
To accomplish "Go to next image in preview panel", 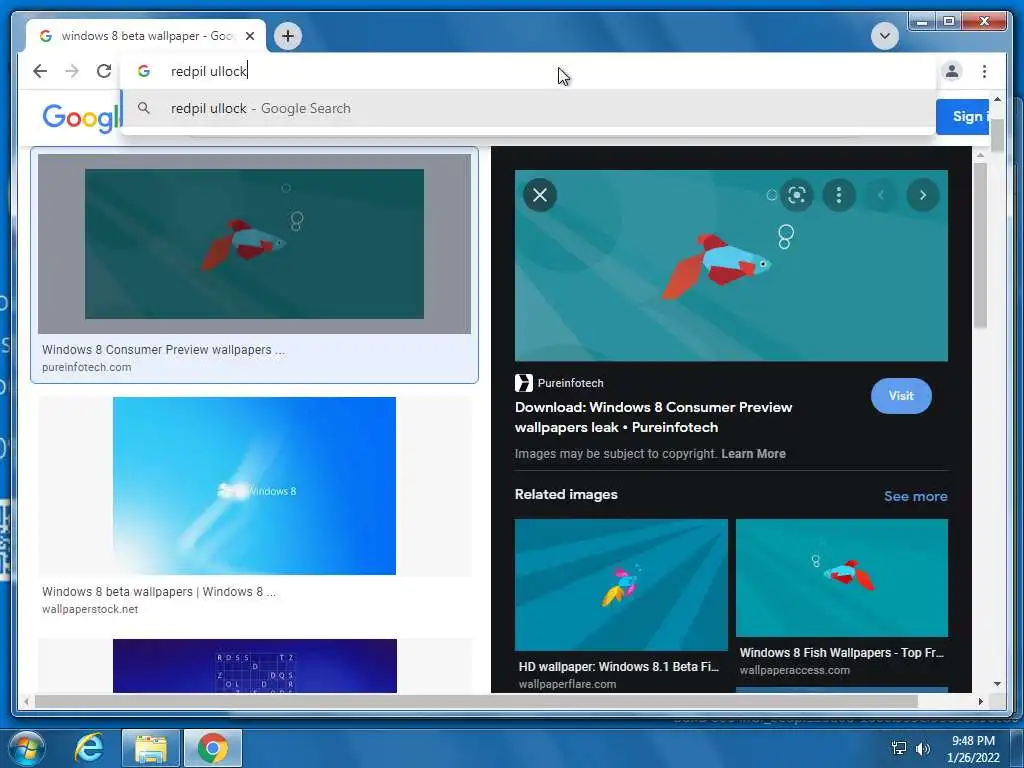I will [x=923, y=195].
